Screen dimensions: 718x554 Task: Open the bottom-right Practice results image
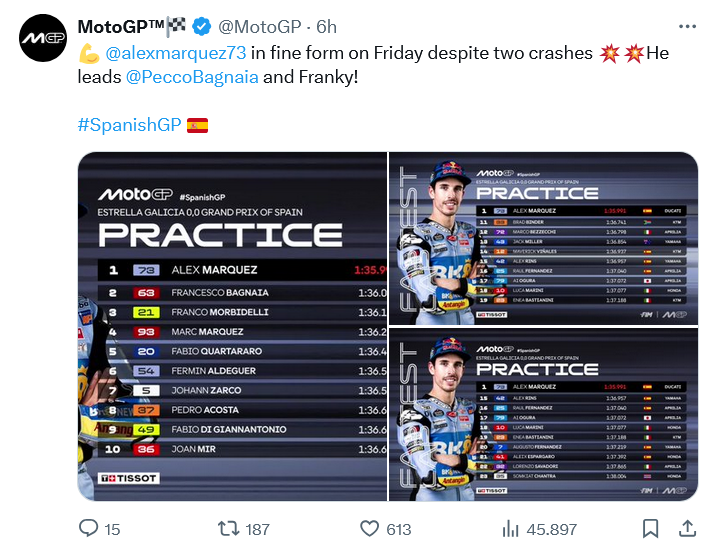[543, 414]
